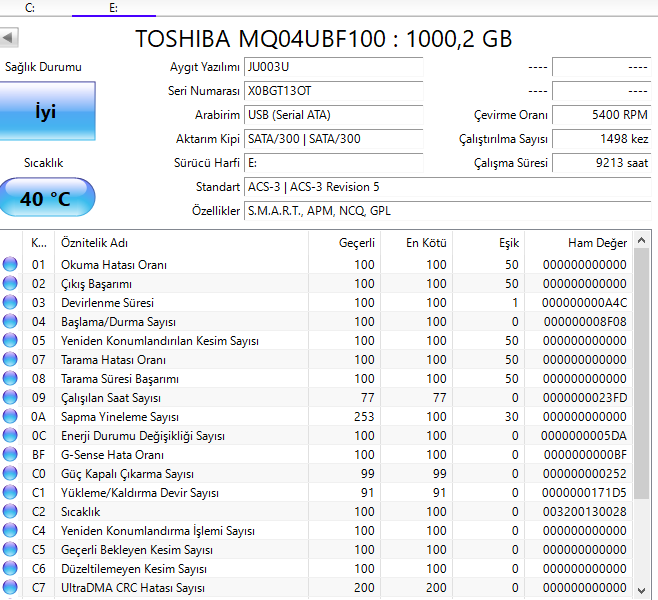This screenshot has width=658, height=600.
Task: Select raw value 003200130028
Action: pyautogui.click(x=585, y=512)
